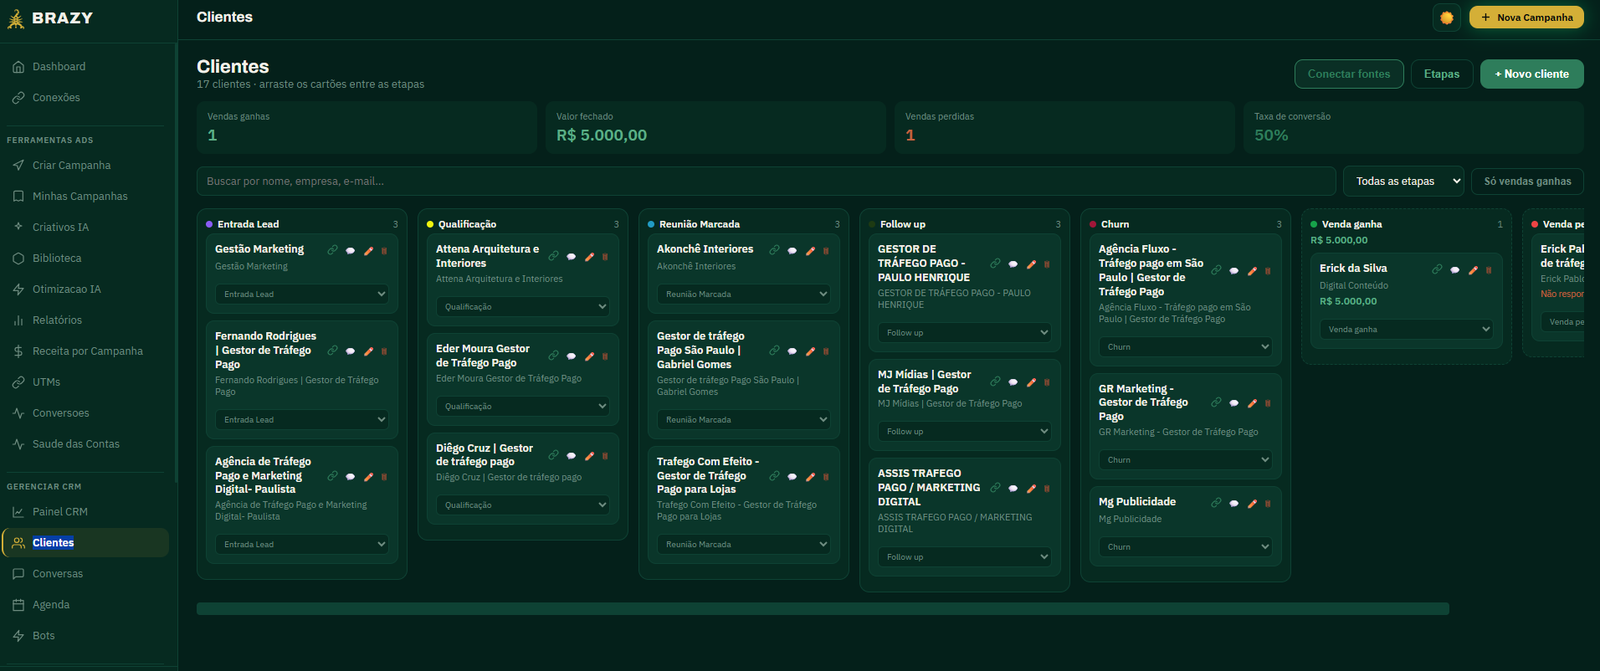Viewport: 1600px width, 671px height.
Task: Copy link icon on Gestão Marketing card
Action: pos(332,250)
